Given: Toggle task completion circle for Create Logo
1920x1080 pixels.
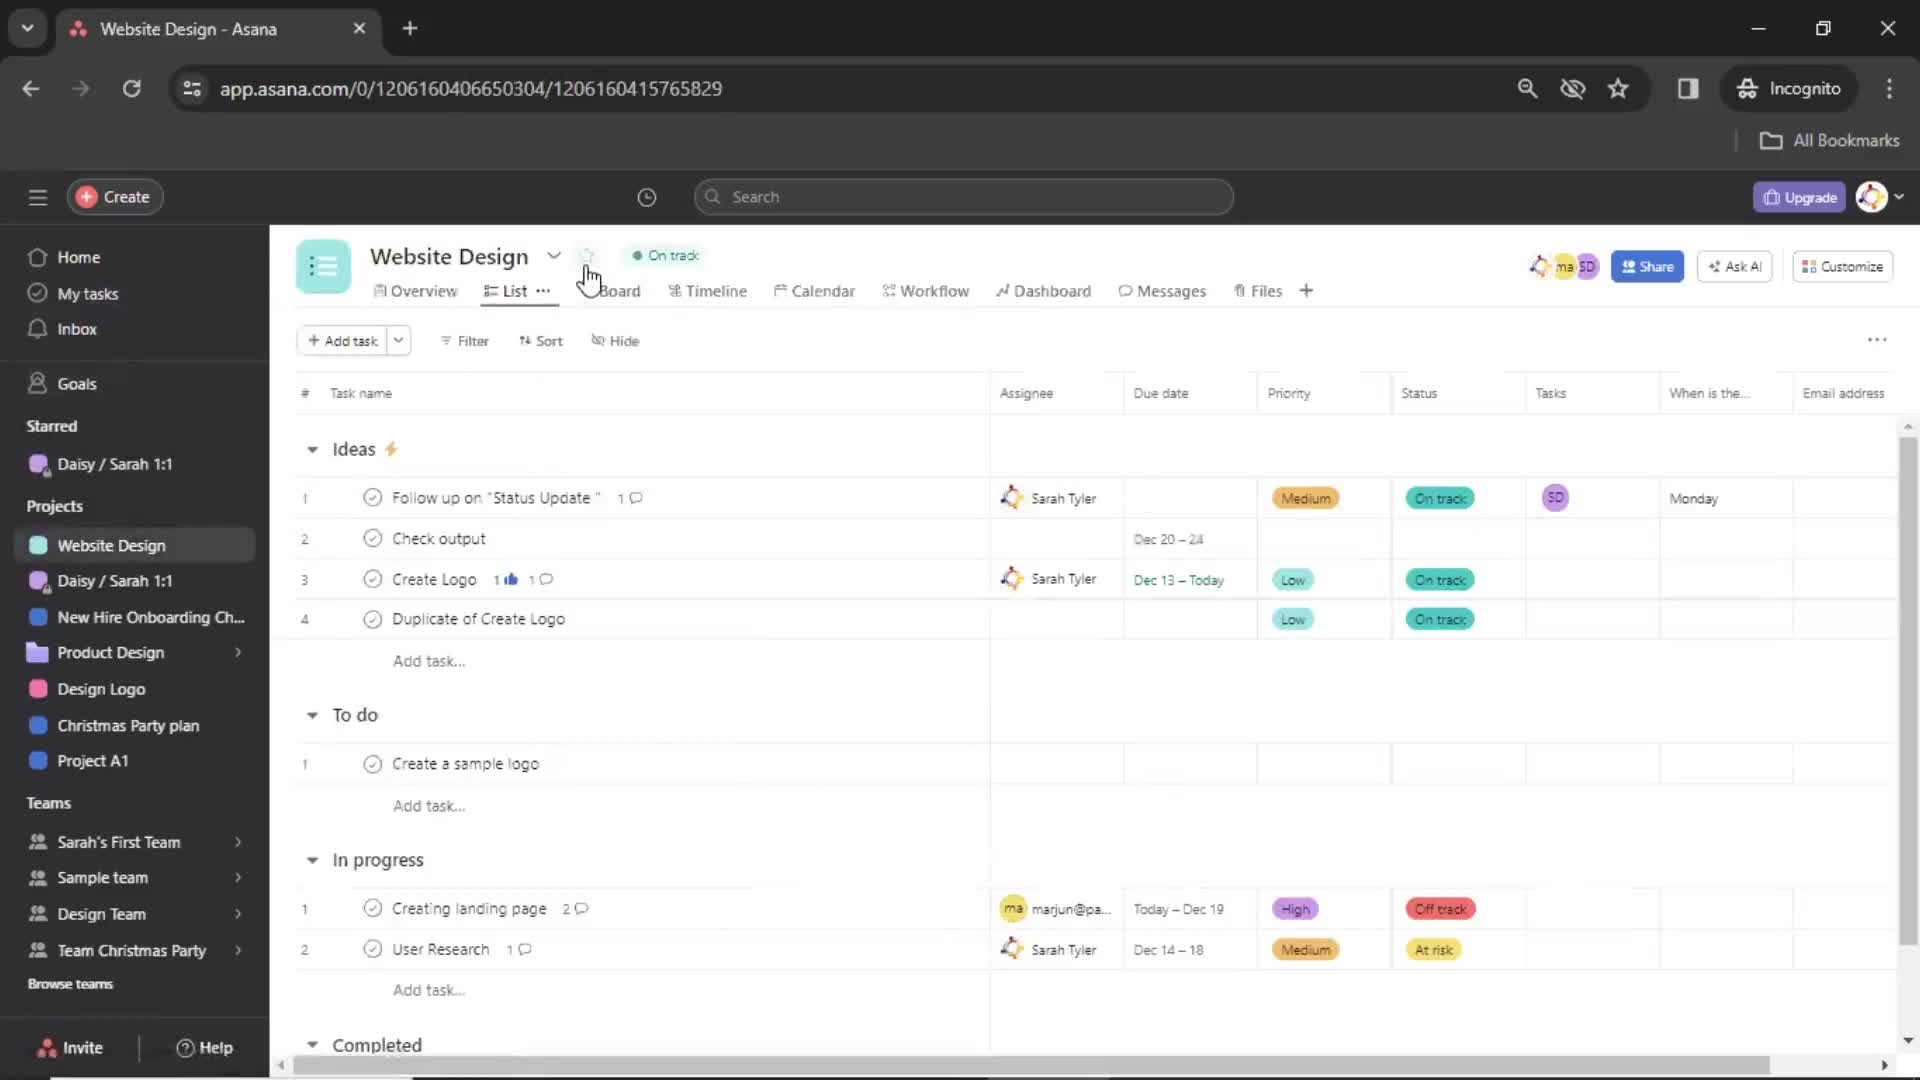Looking at the screenshot, I should click(371, 579).
